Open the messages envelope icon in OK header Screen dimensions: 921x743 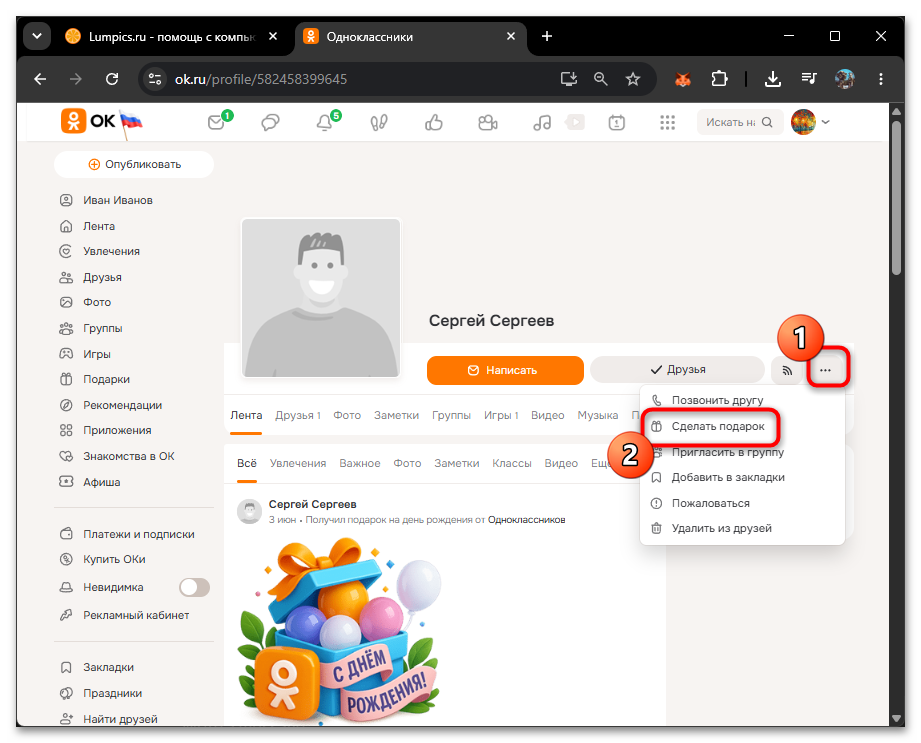216,122
